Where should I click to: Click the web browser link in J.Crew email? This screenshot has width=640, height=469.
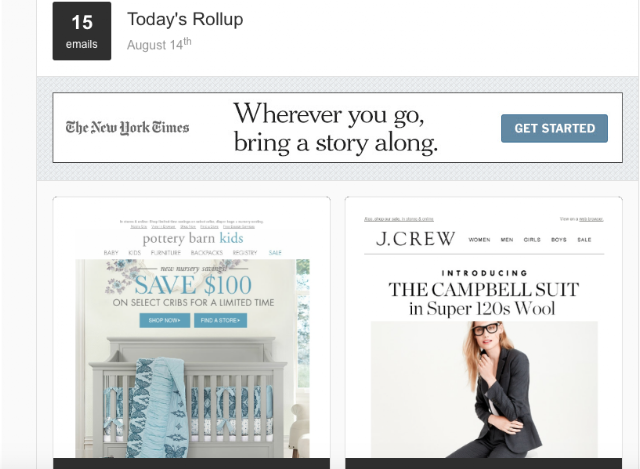click(x=591, y=219)
